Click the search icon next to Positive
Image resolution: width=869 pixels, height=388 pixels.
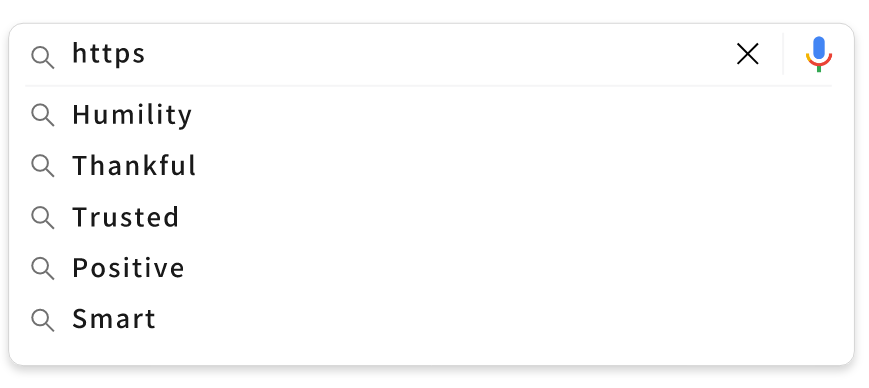[x=43, y=268]
